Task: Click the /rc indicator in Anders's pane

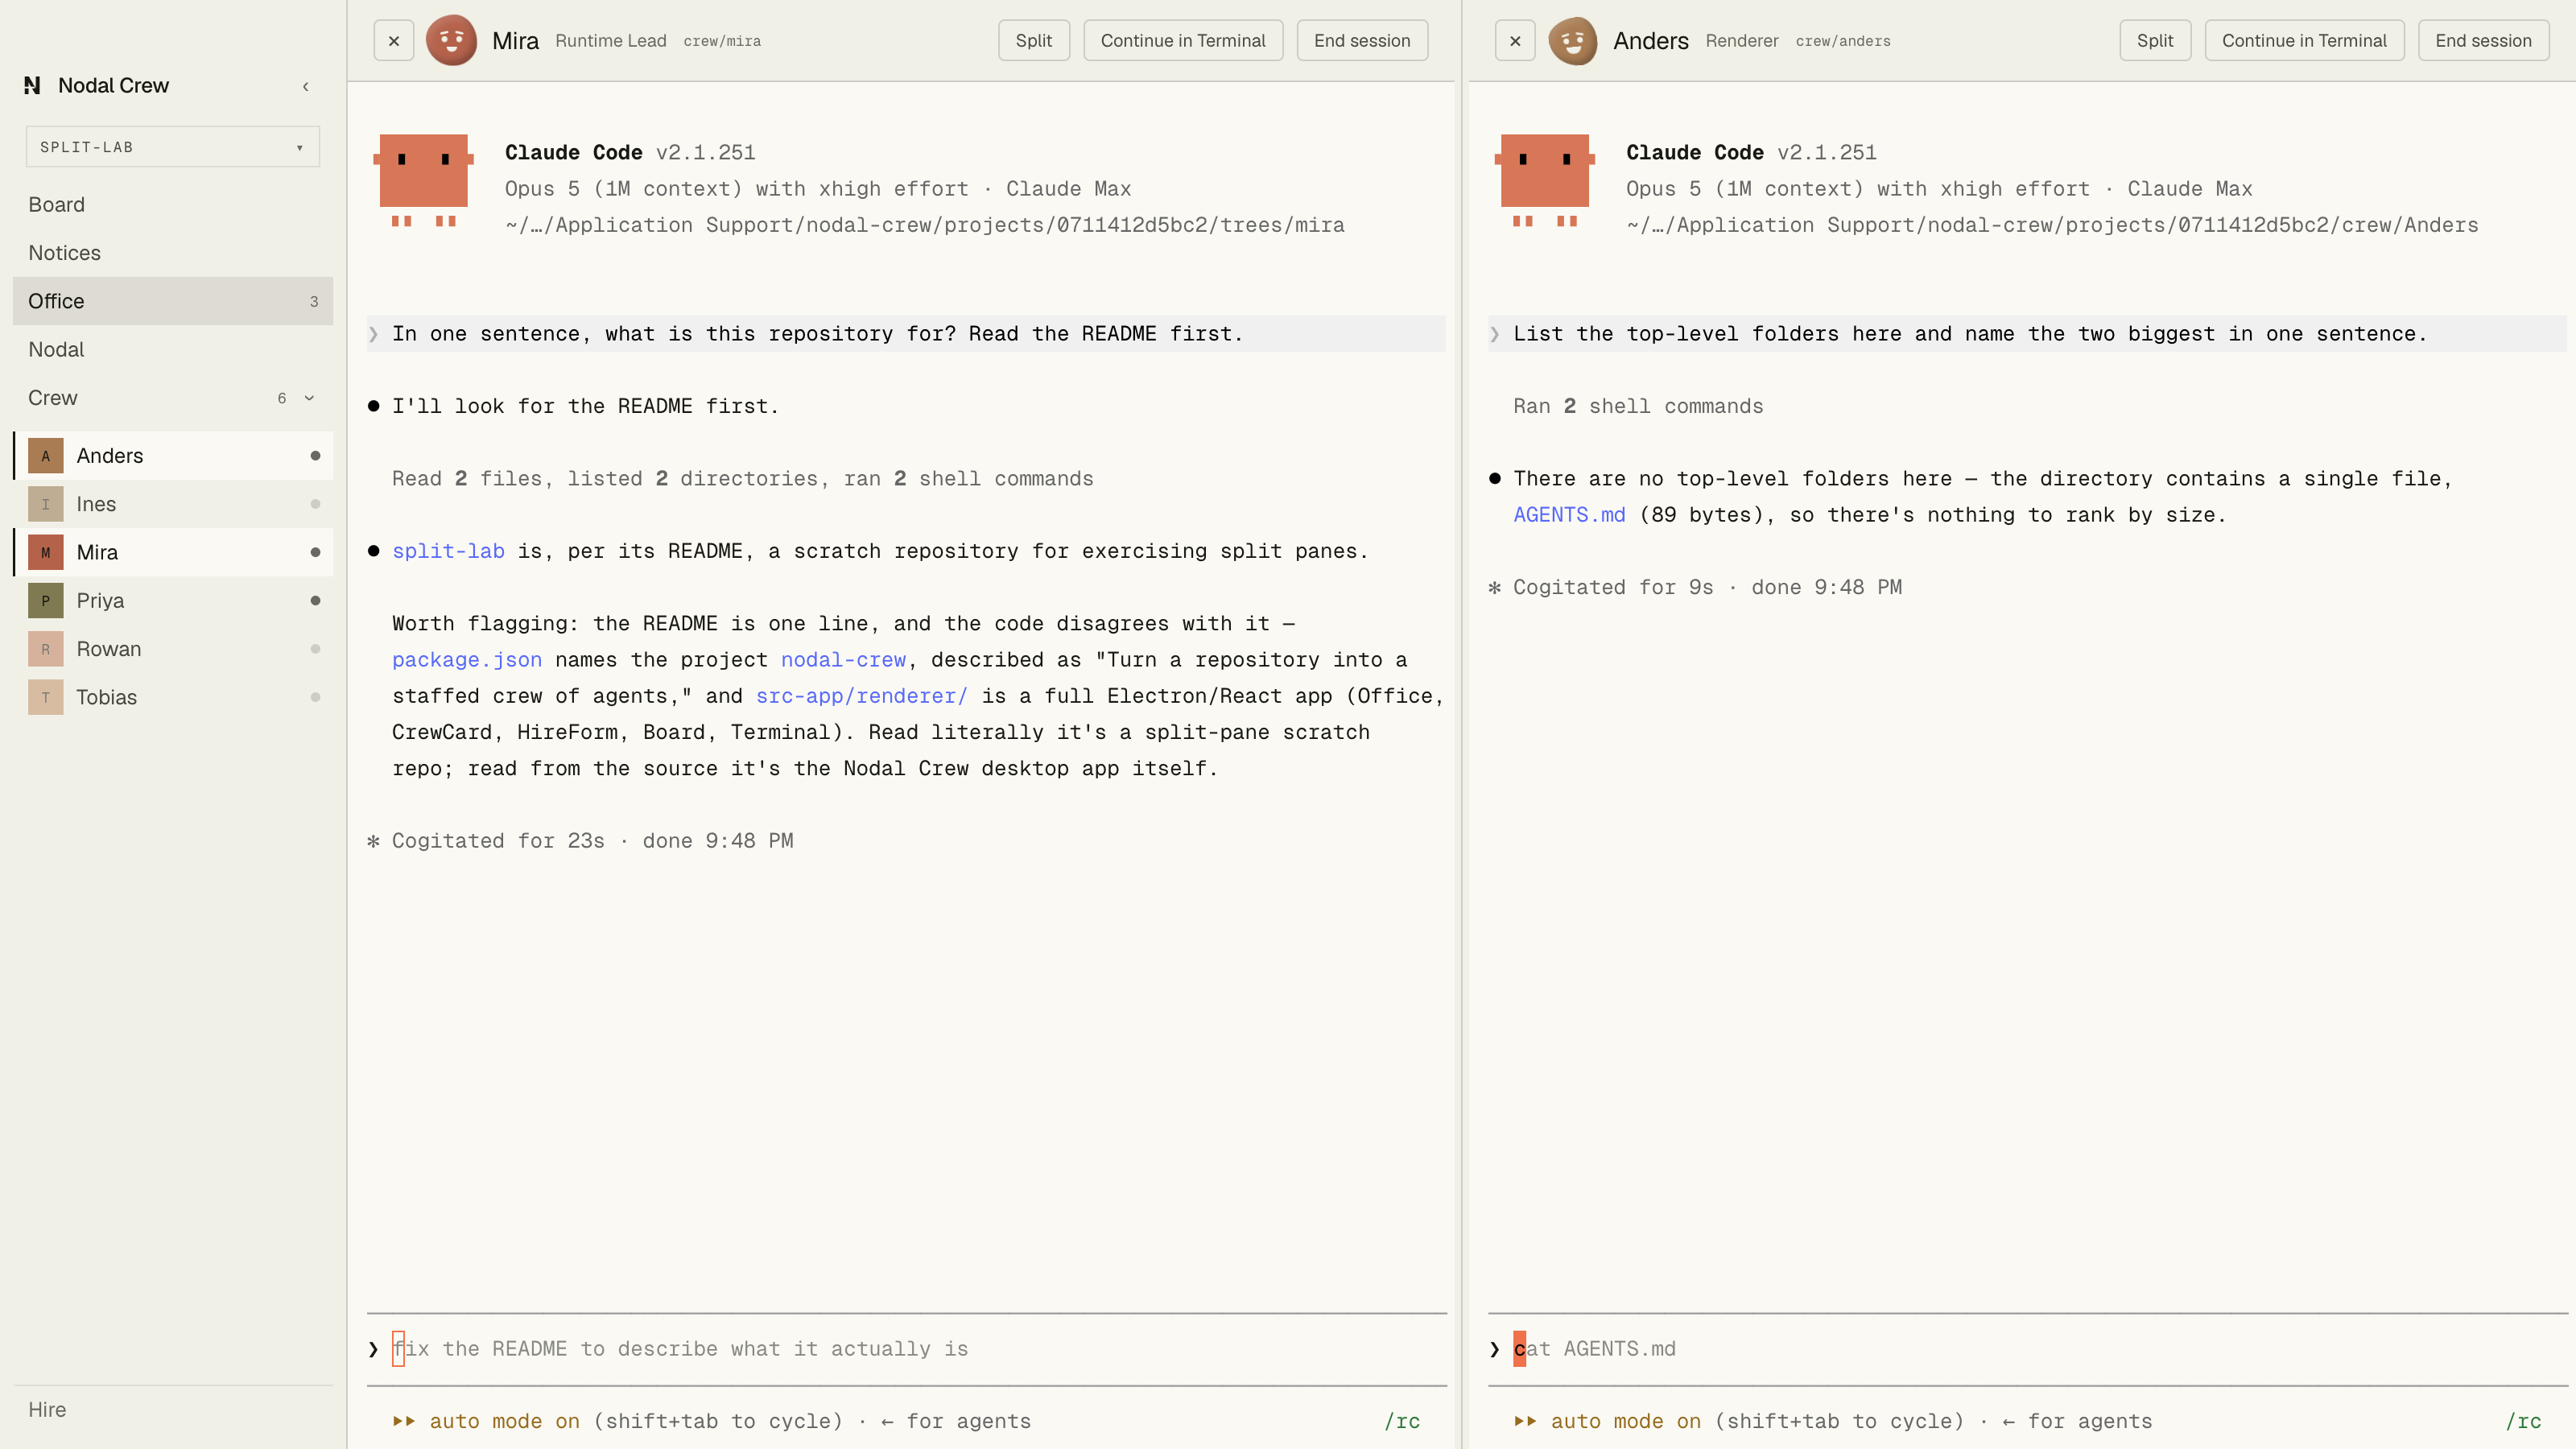Action: 2523,1421
